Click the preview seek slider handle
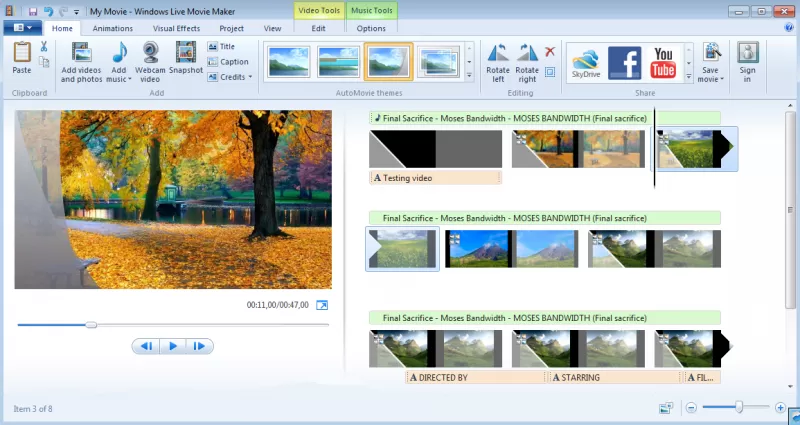Screen dimensions: 800x425 click(x=91, y=324)
